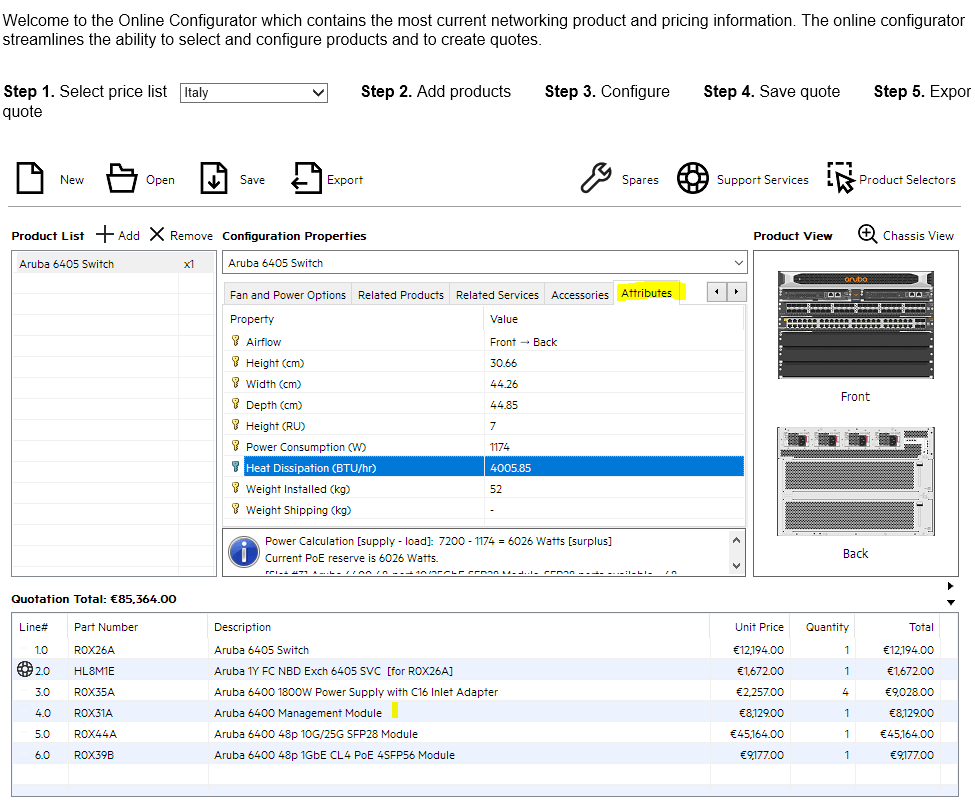This screenshot has height=803, width=975.
Task: Click key icon beside Depth (cm)
Action: pos(236,404)
